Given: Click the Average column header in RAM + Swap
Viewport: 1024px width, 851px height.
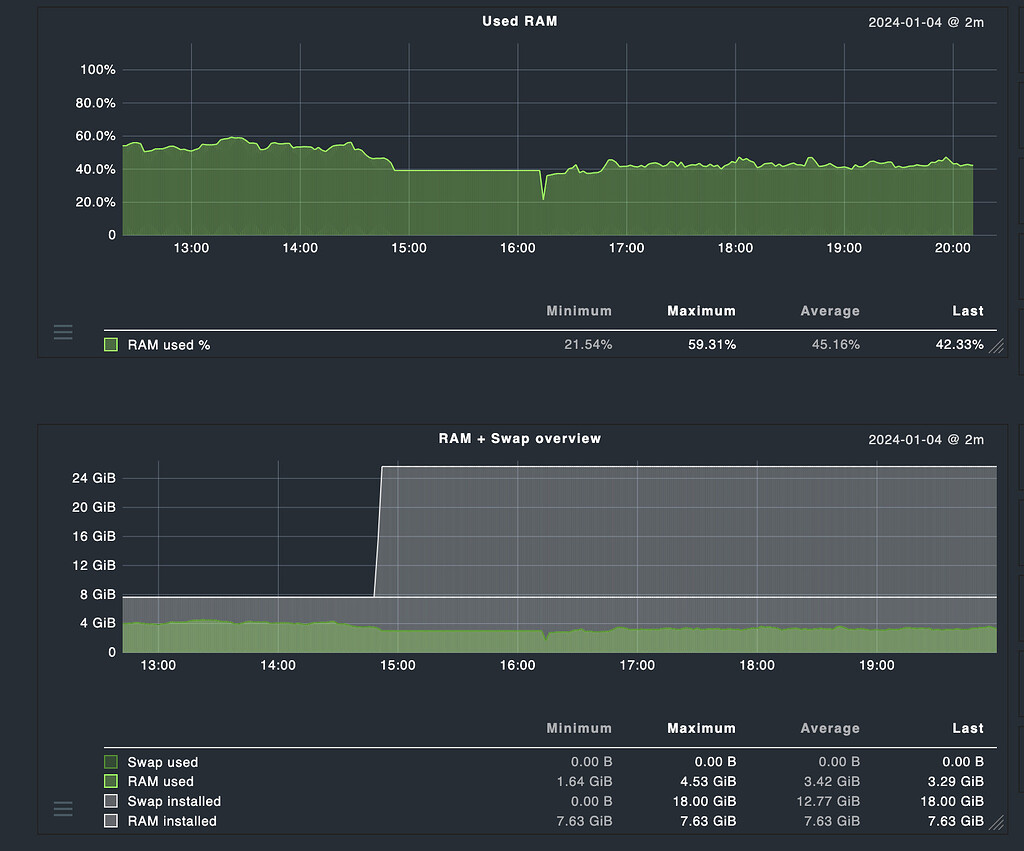Looking at the screenshot, I should click(x=830, y=728).
